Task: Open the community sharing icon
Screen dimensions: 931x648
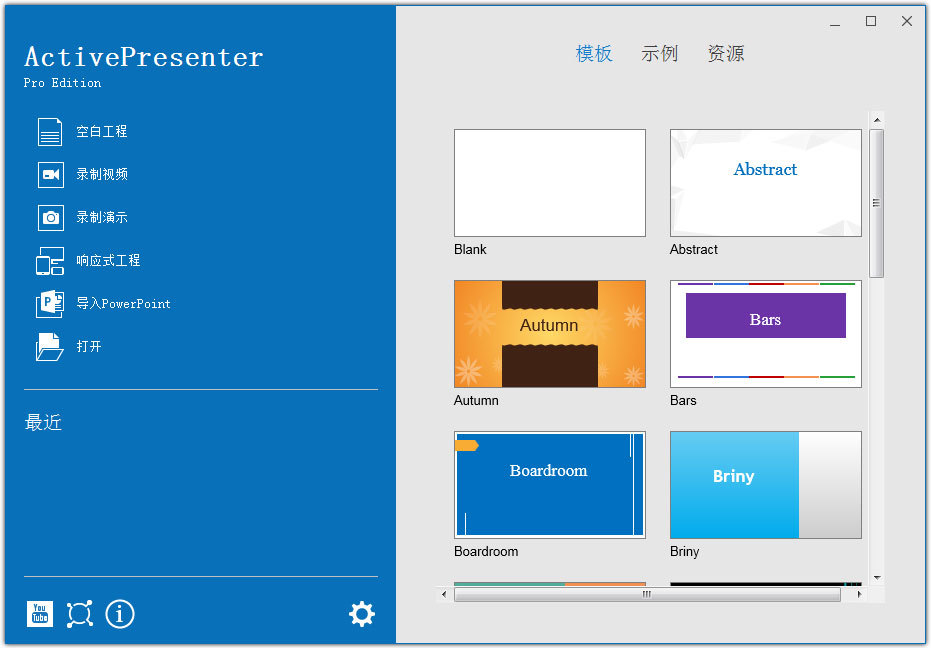Action: [79, 614]
